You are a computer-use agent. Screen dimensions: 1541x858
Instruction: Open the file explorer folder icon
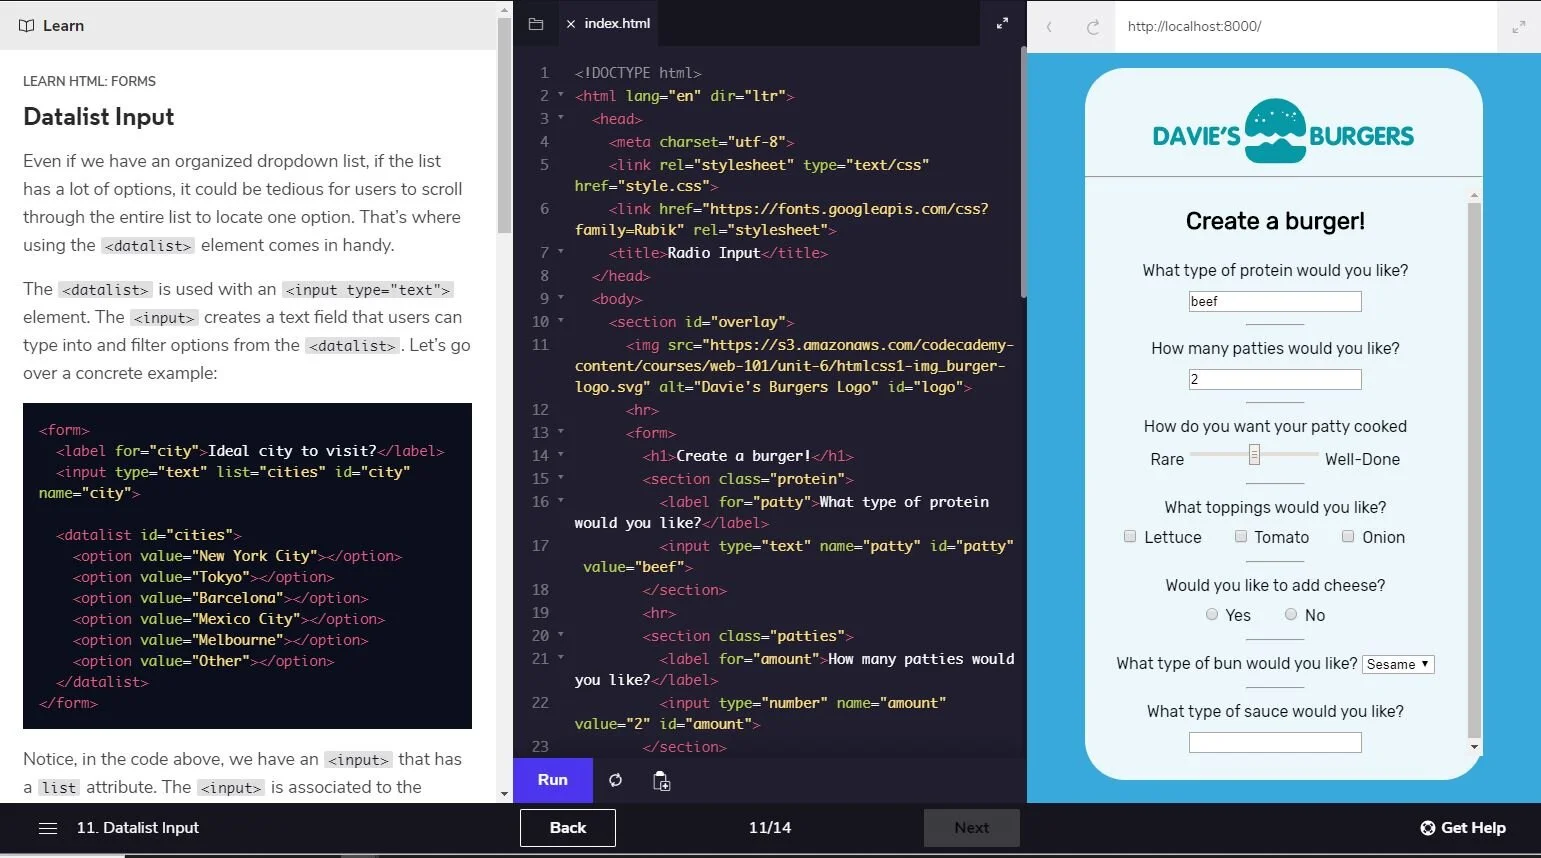pos(536,23)
